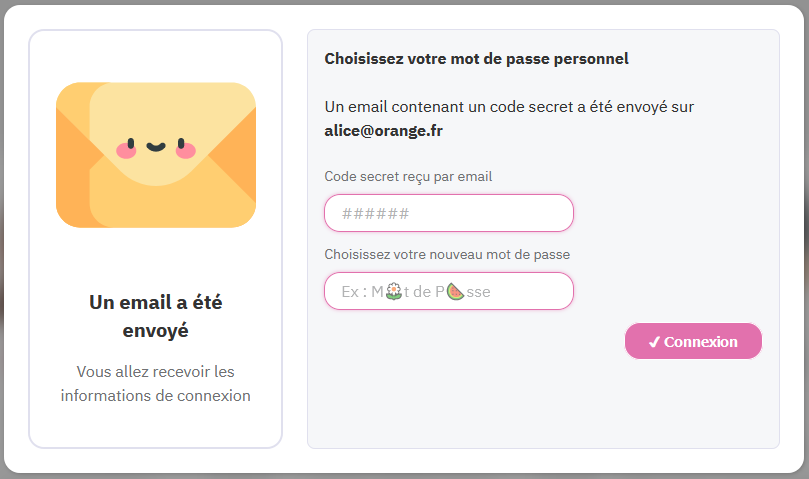Click the "Un email a été envoyé" title
Image resolution: width=809 pixels, height=479 pixels.
[x=155, y=315]
